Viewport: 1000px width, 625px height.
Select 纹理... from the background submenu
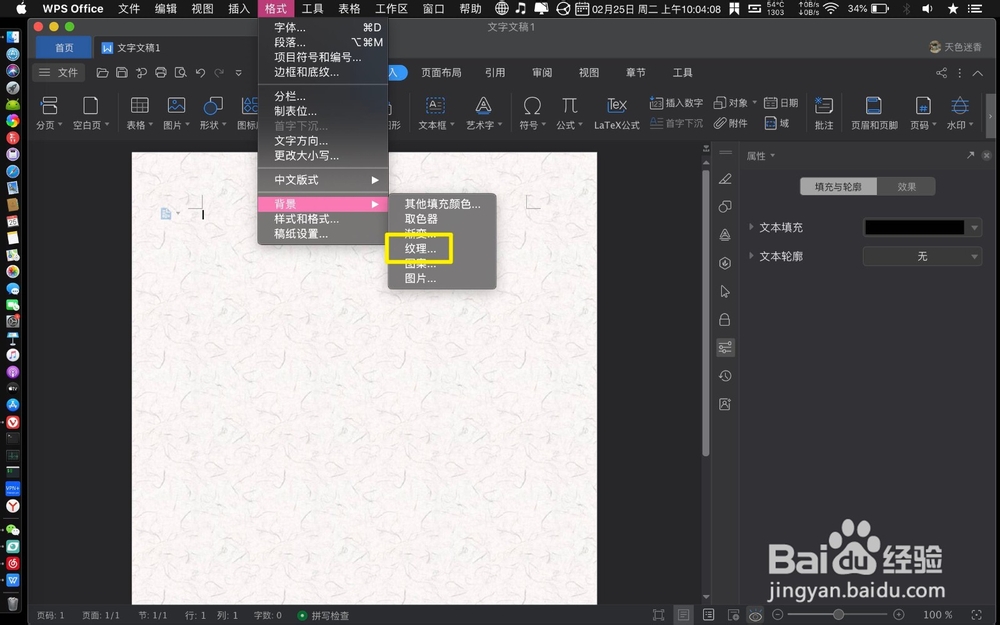tap(419, 248)
